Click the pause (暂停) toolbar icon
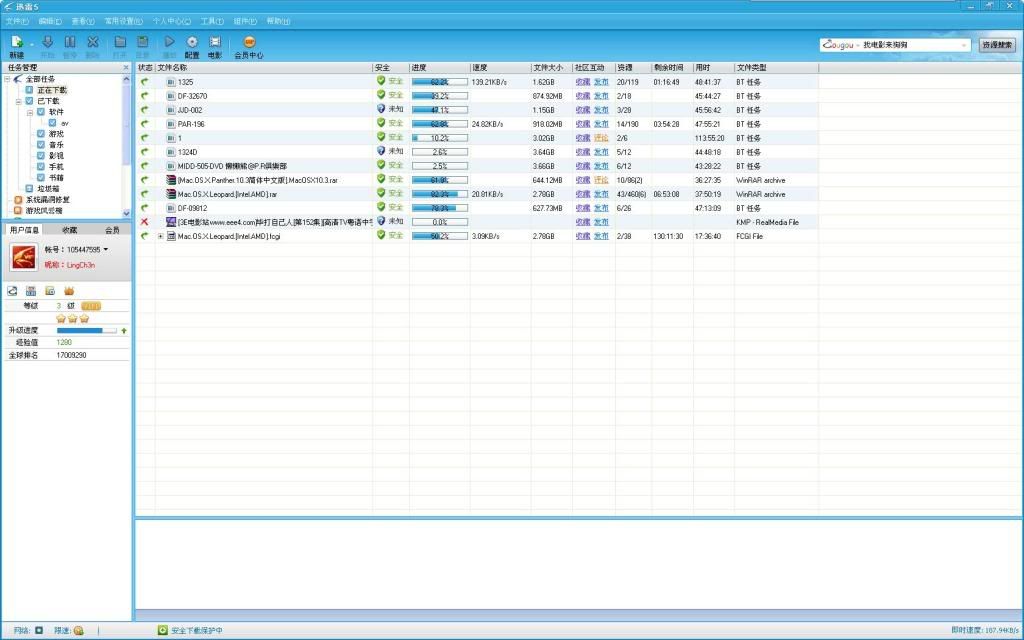Viewport: 1024px width, 640px height. [69, 42]
